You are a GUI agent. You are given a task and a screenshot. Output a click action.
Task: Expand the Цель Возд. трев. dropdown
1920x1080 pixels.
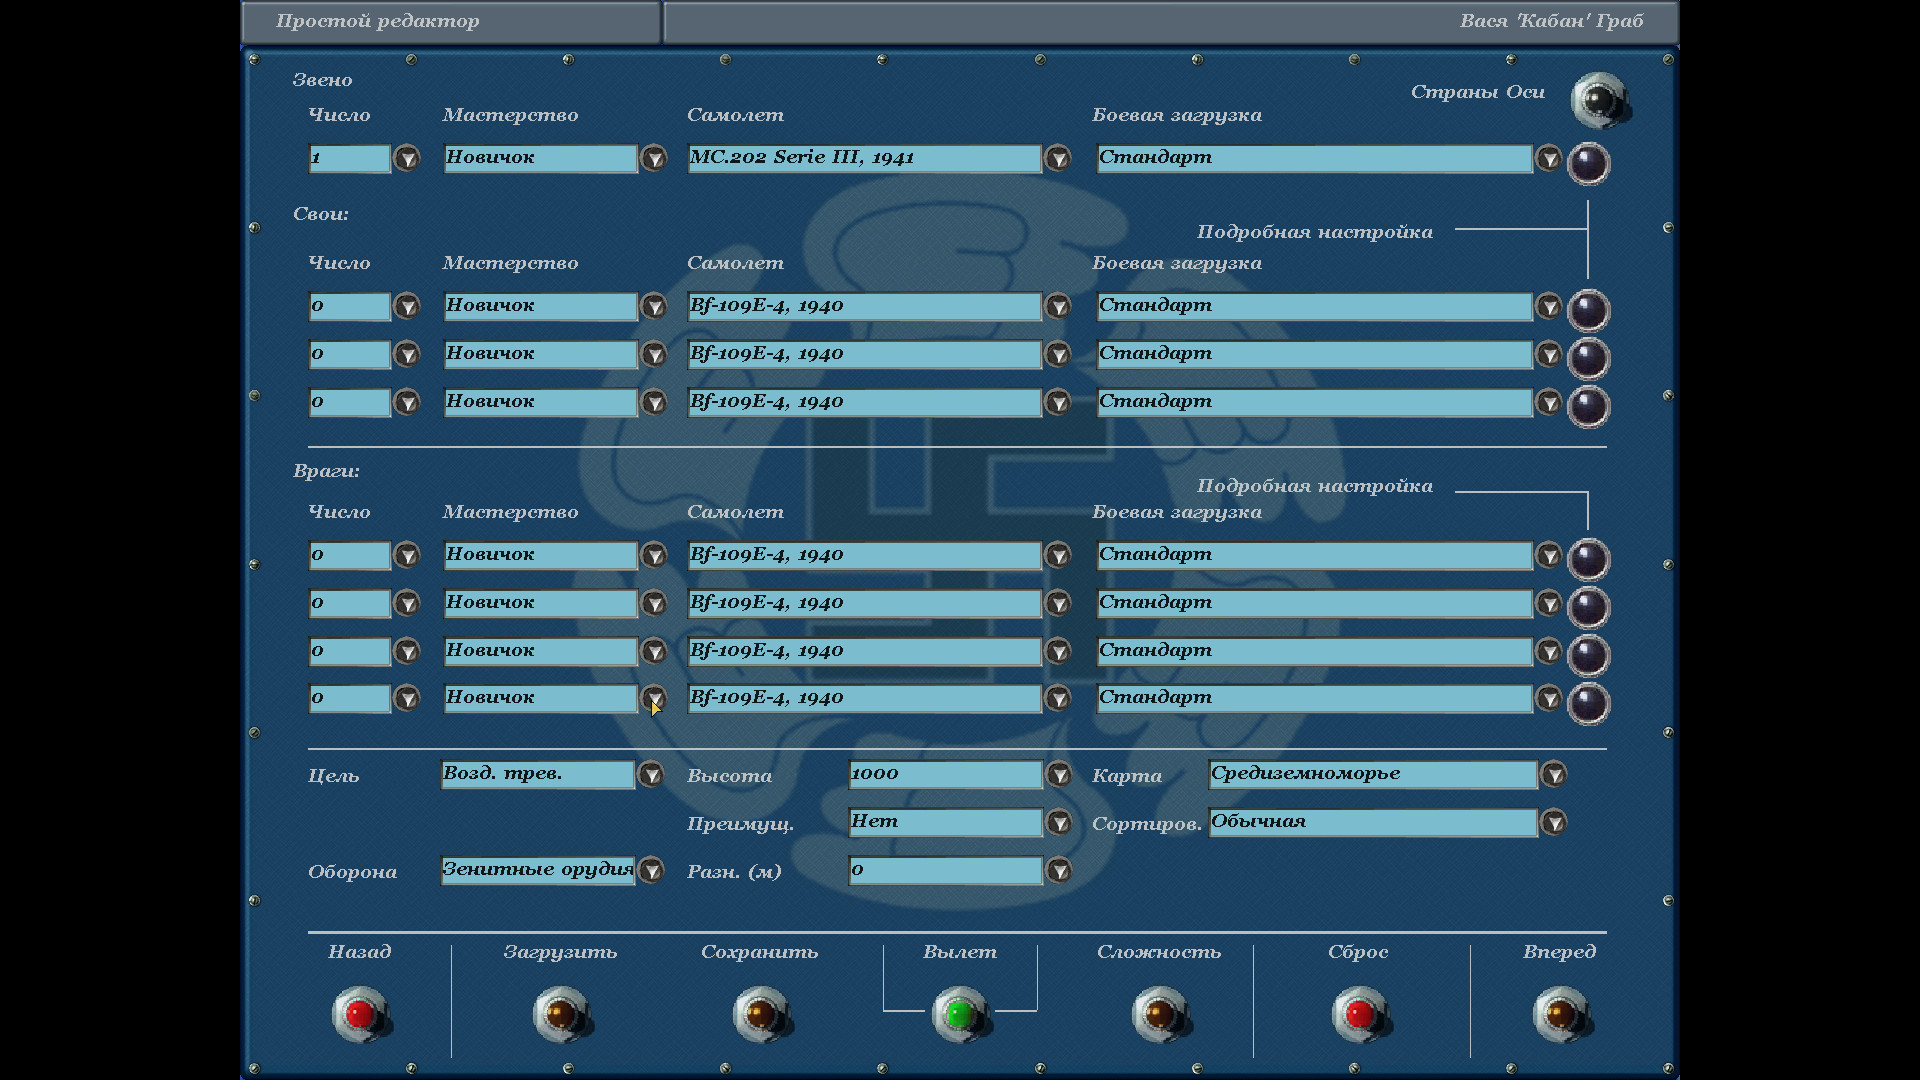coord(650,774)
